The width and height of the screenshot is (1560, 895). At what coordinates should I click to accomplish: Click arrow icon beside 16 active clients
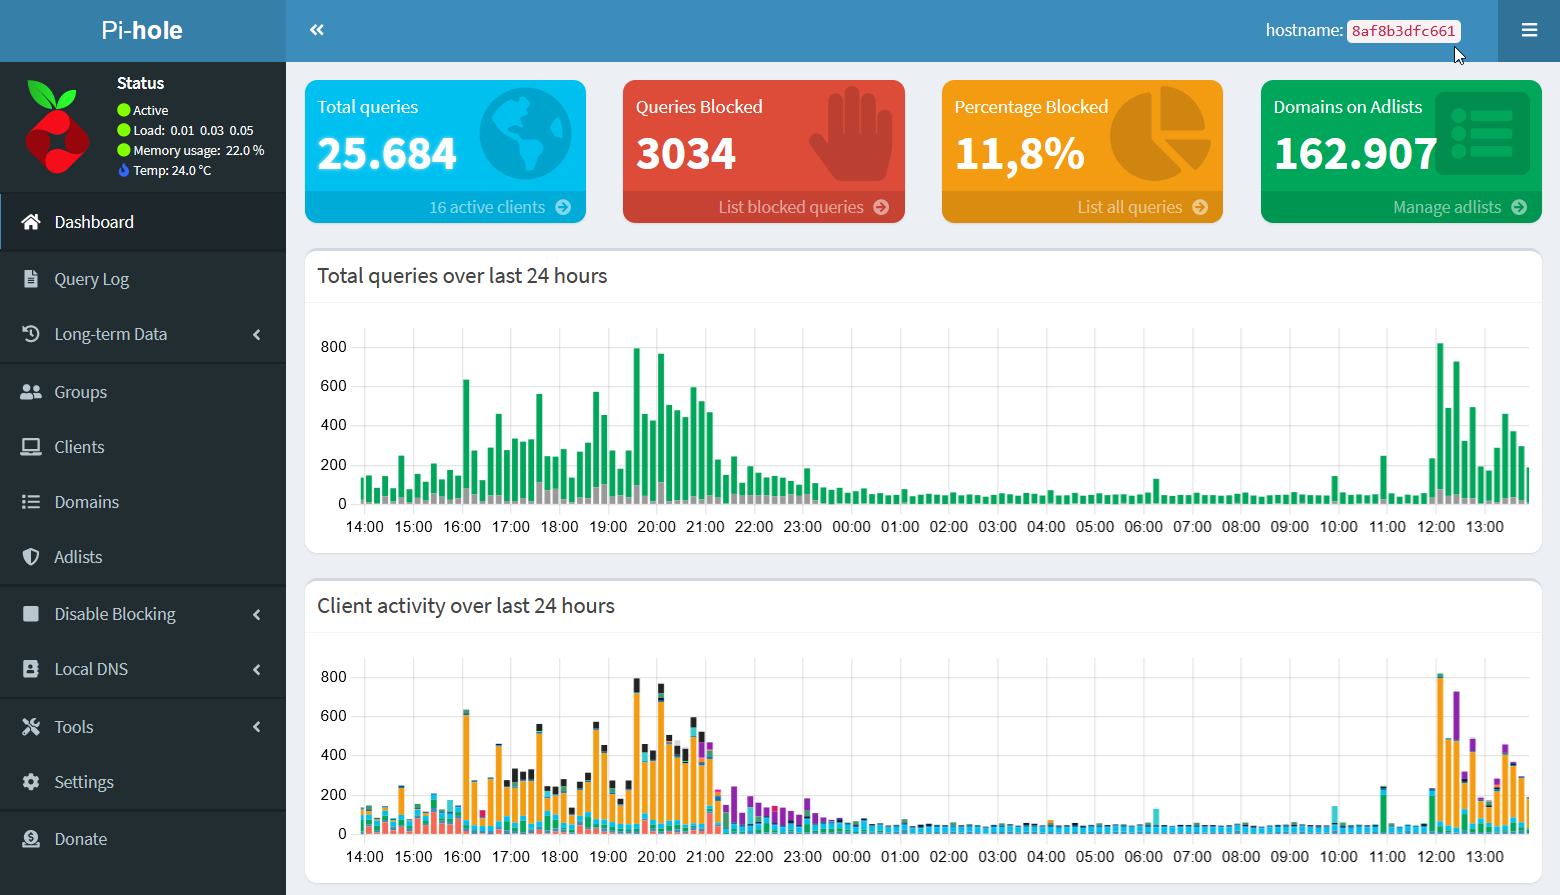[x=563, y=207]
